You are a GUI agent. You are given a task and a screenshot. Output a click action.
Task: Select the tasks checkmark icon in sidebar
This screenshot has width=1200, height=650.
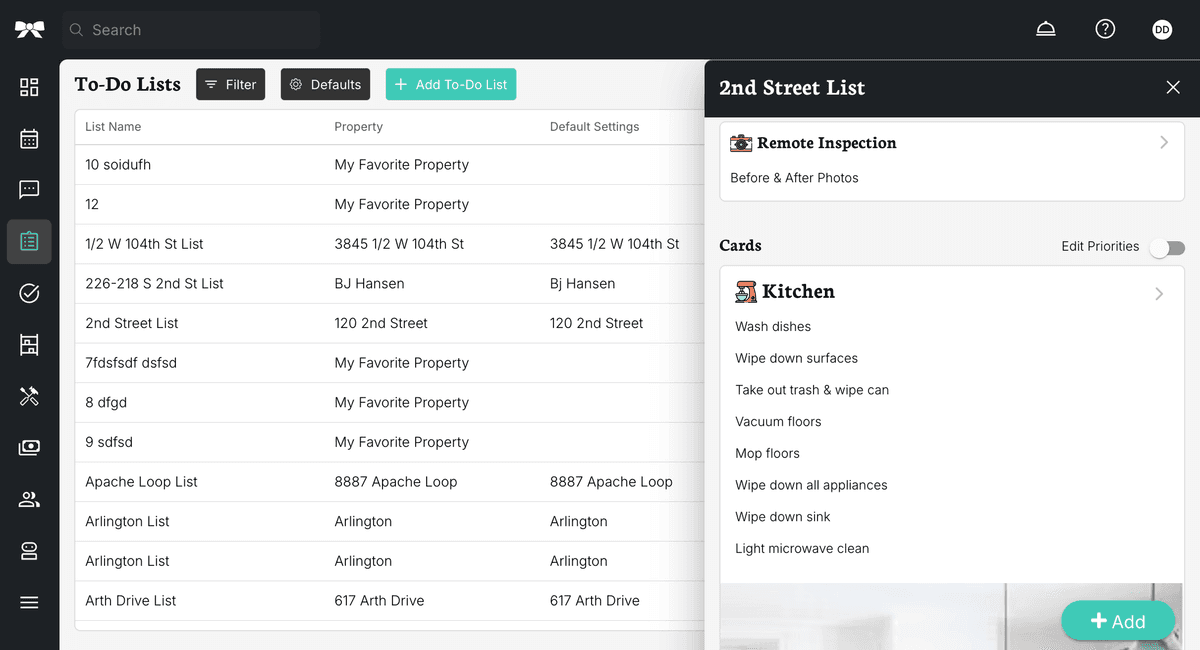point(29,293)
